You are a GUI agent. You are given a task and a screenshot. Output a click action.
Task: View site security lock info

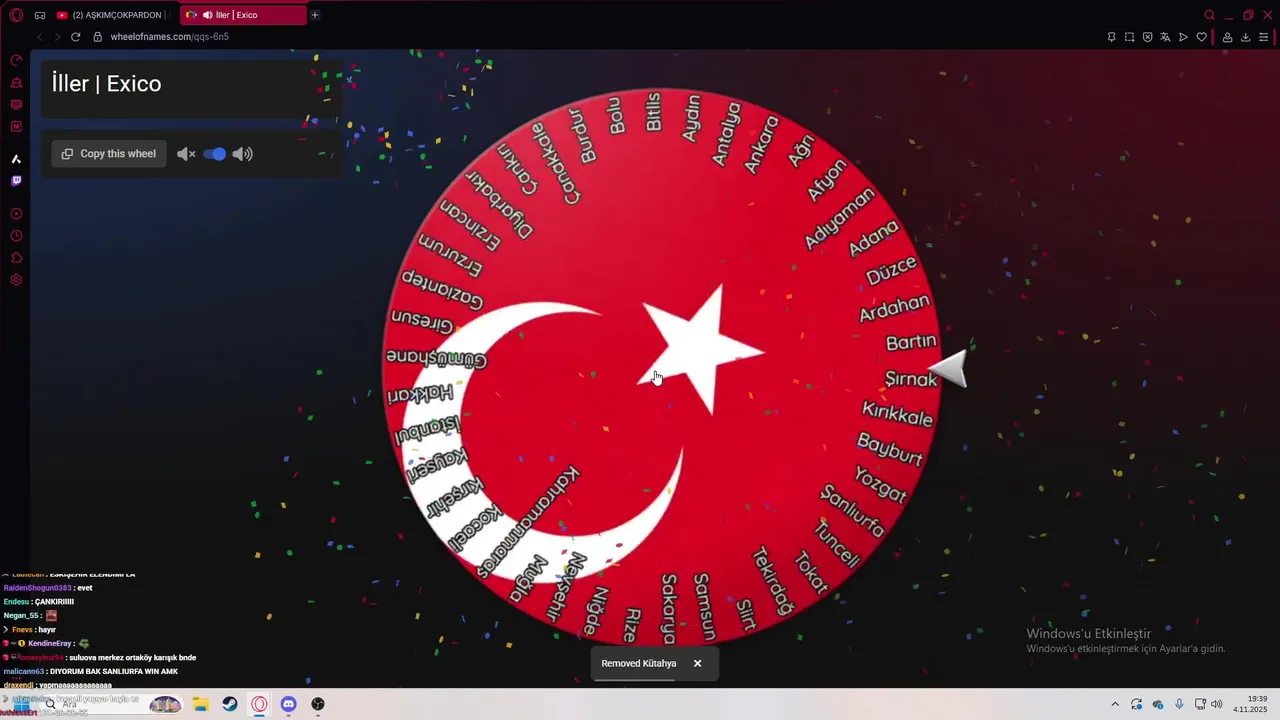98,37
